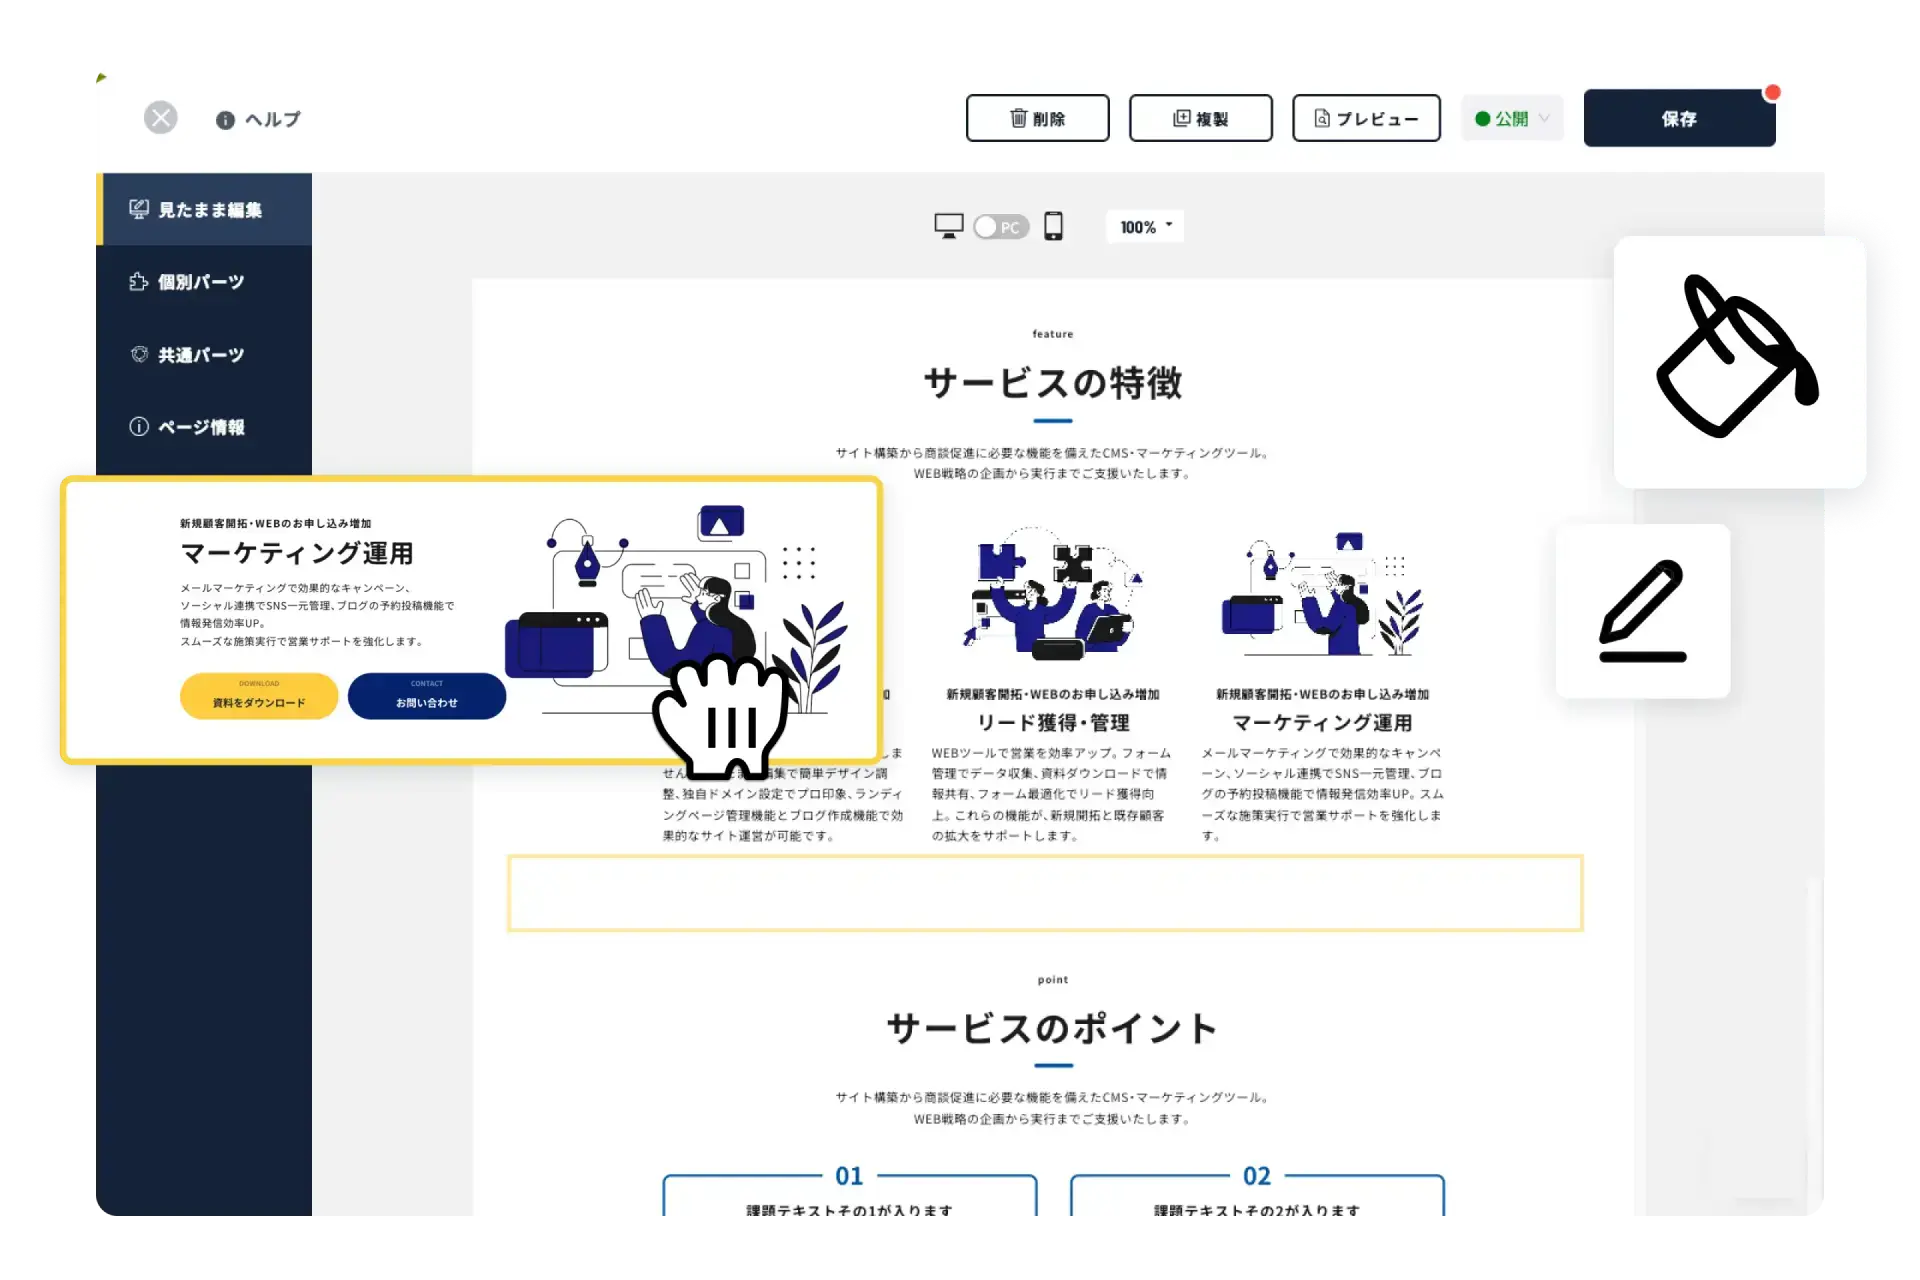Open the 個別パーツ panel
Image resolution: width=1920 pixels, height=1280 pixels.
198,282
